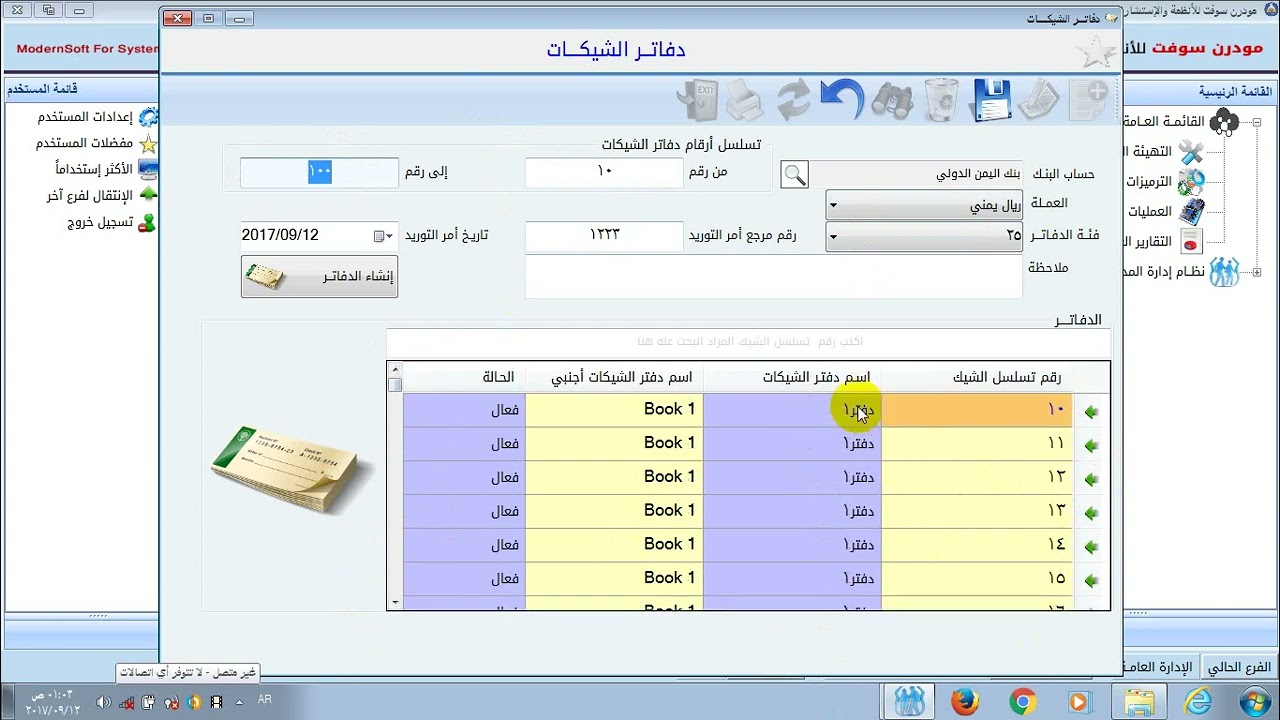Switch to الفرع الحالي tab
Screen dimensions: 1280x720
[1239, 667]
